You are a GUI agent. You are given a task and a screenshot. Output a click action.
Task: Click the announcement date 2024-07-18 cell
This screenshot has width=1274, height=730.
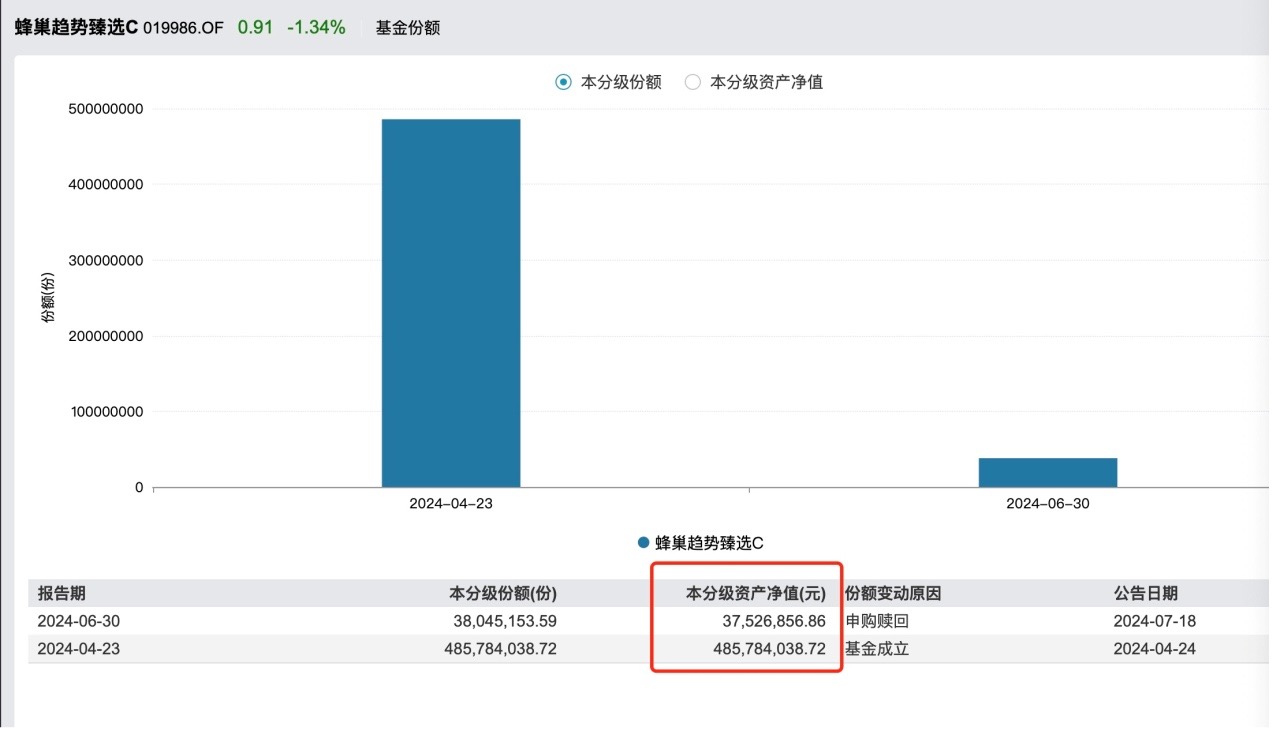[x=1154, y=621]
